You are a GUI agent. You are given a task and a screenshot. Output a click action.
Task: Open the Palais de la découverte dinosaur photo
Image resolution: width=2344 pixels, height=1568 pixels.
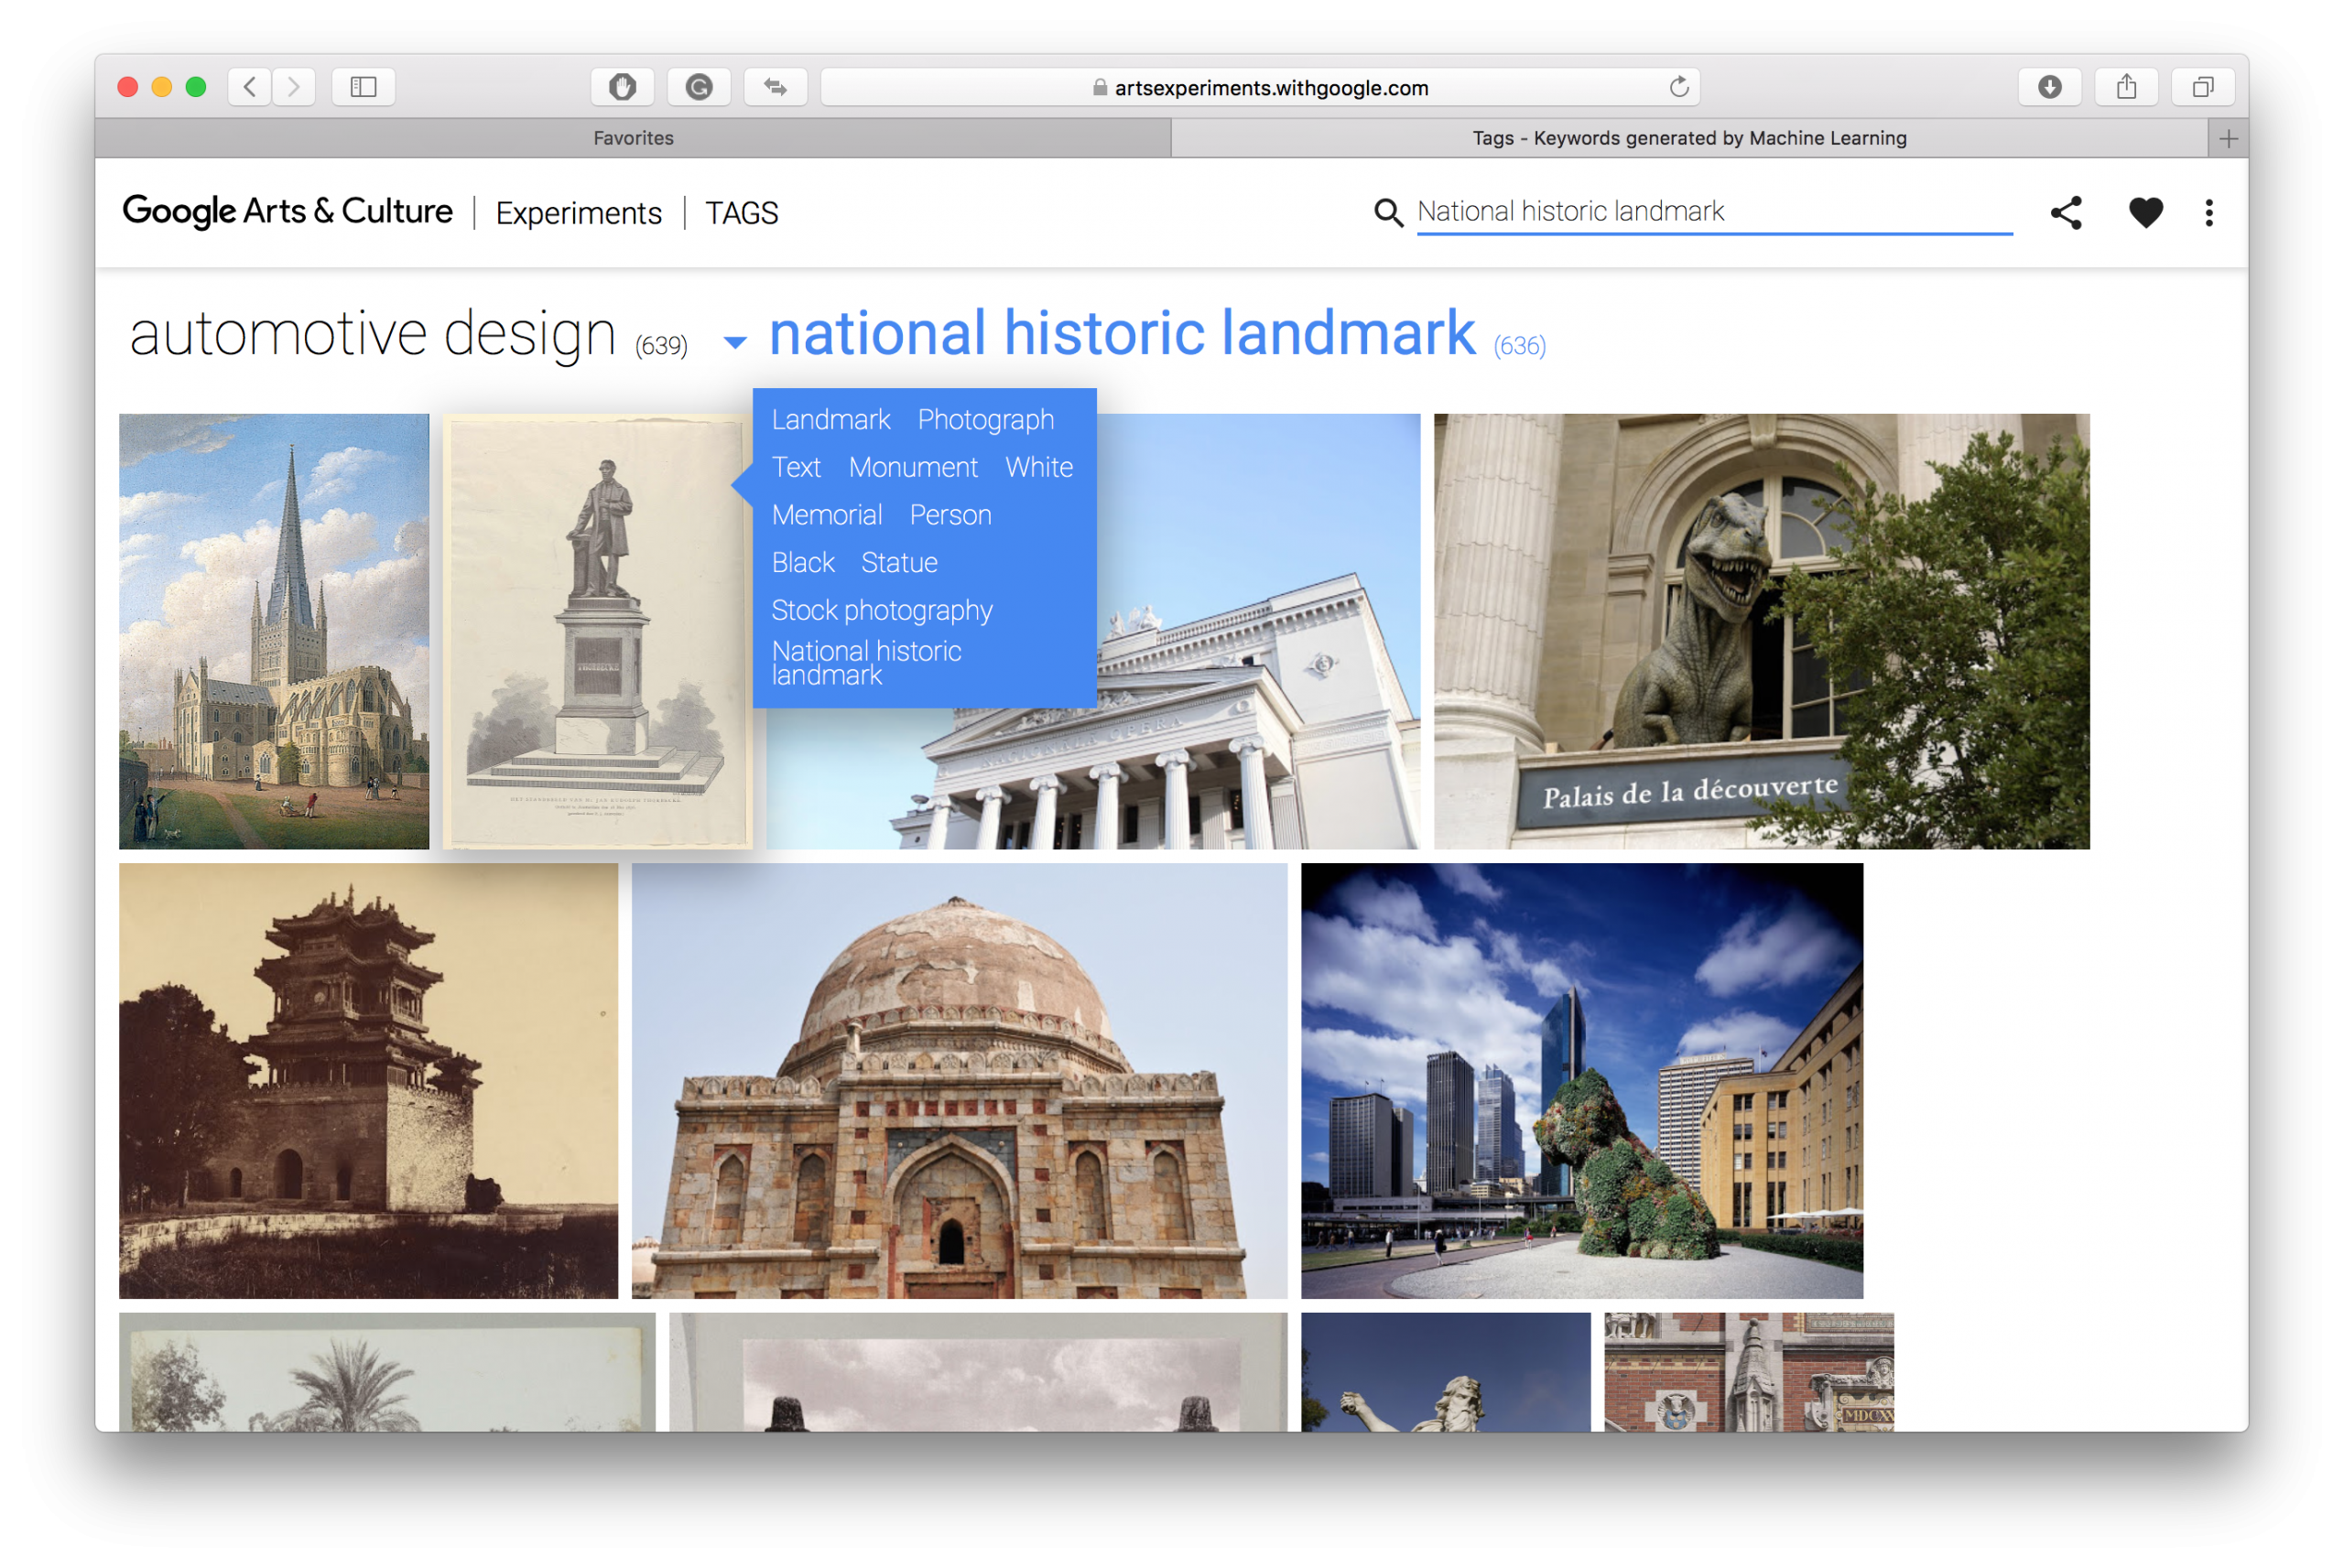(1761, 631)
